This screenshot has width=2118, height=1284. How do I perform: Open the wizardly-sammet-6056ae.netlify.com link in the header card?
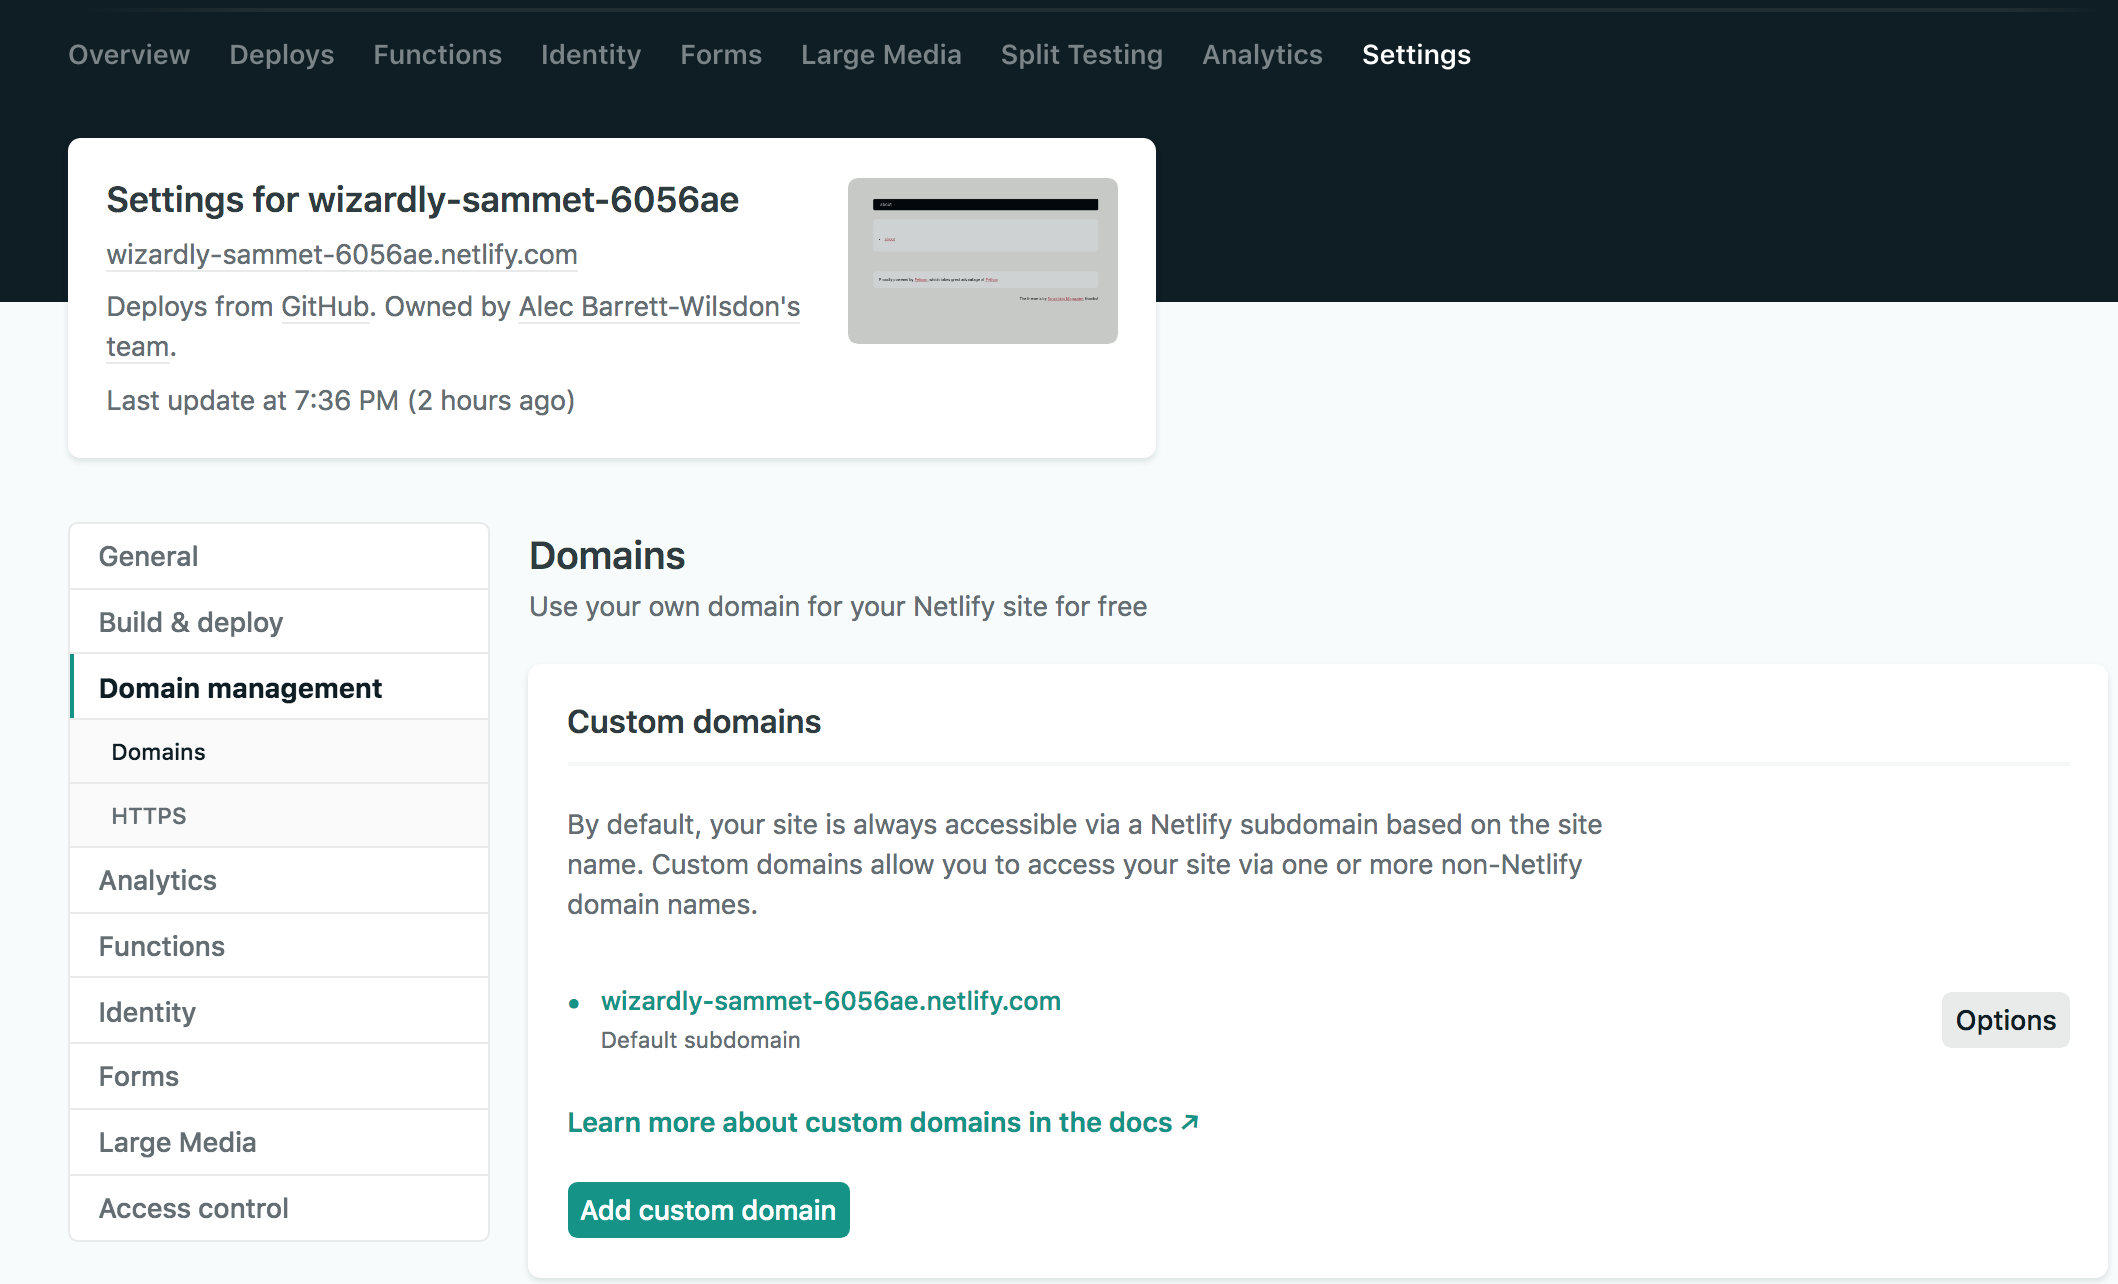coord(342,255)
